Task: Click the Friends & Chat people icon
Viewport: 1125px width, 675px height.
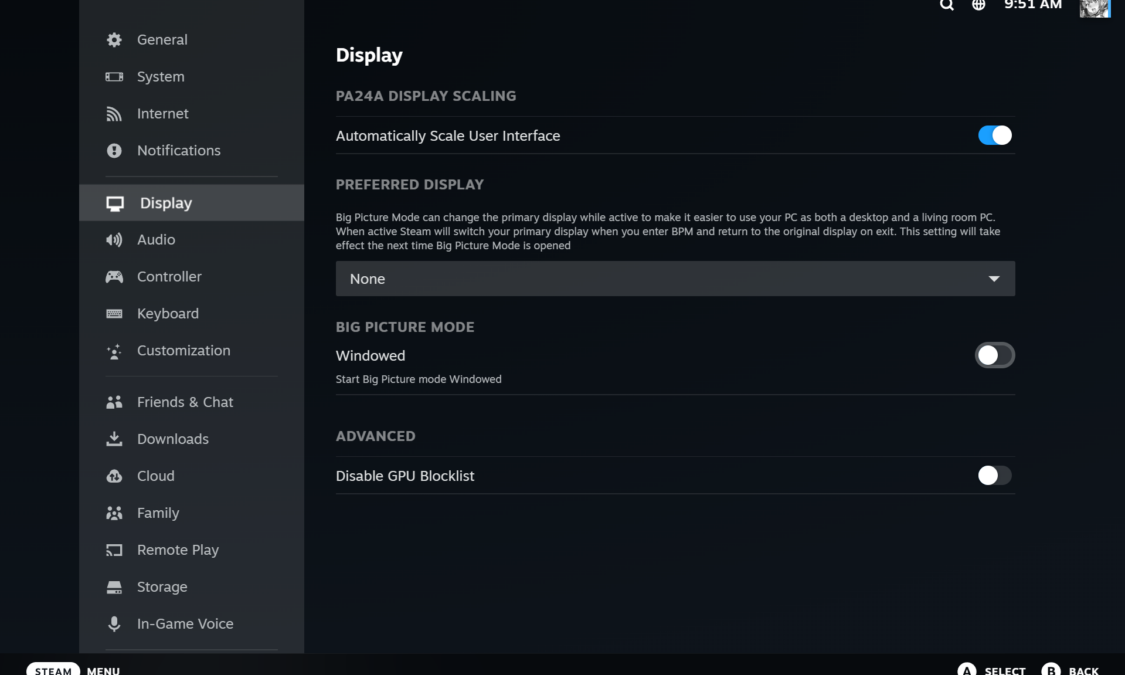Action: point(114,402)
